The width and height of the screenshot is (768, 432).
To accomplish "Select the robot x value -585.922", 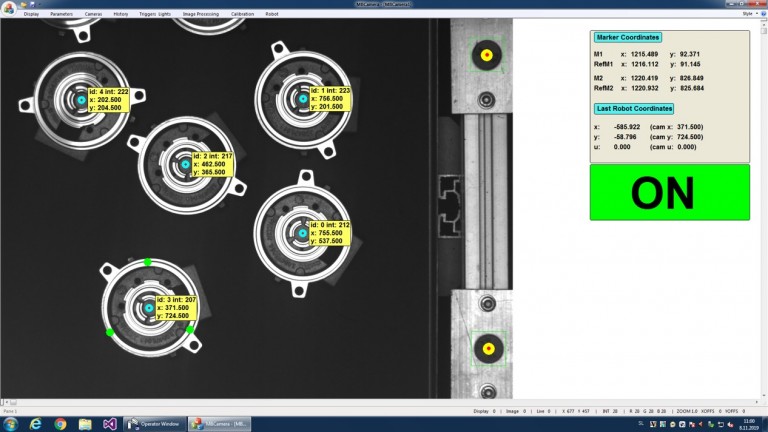I will tap(626, 127).
